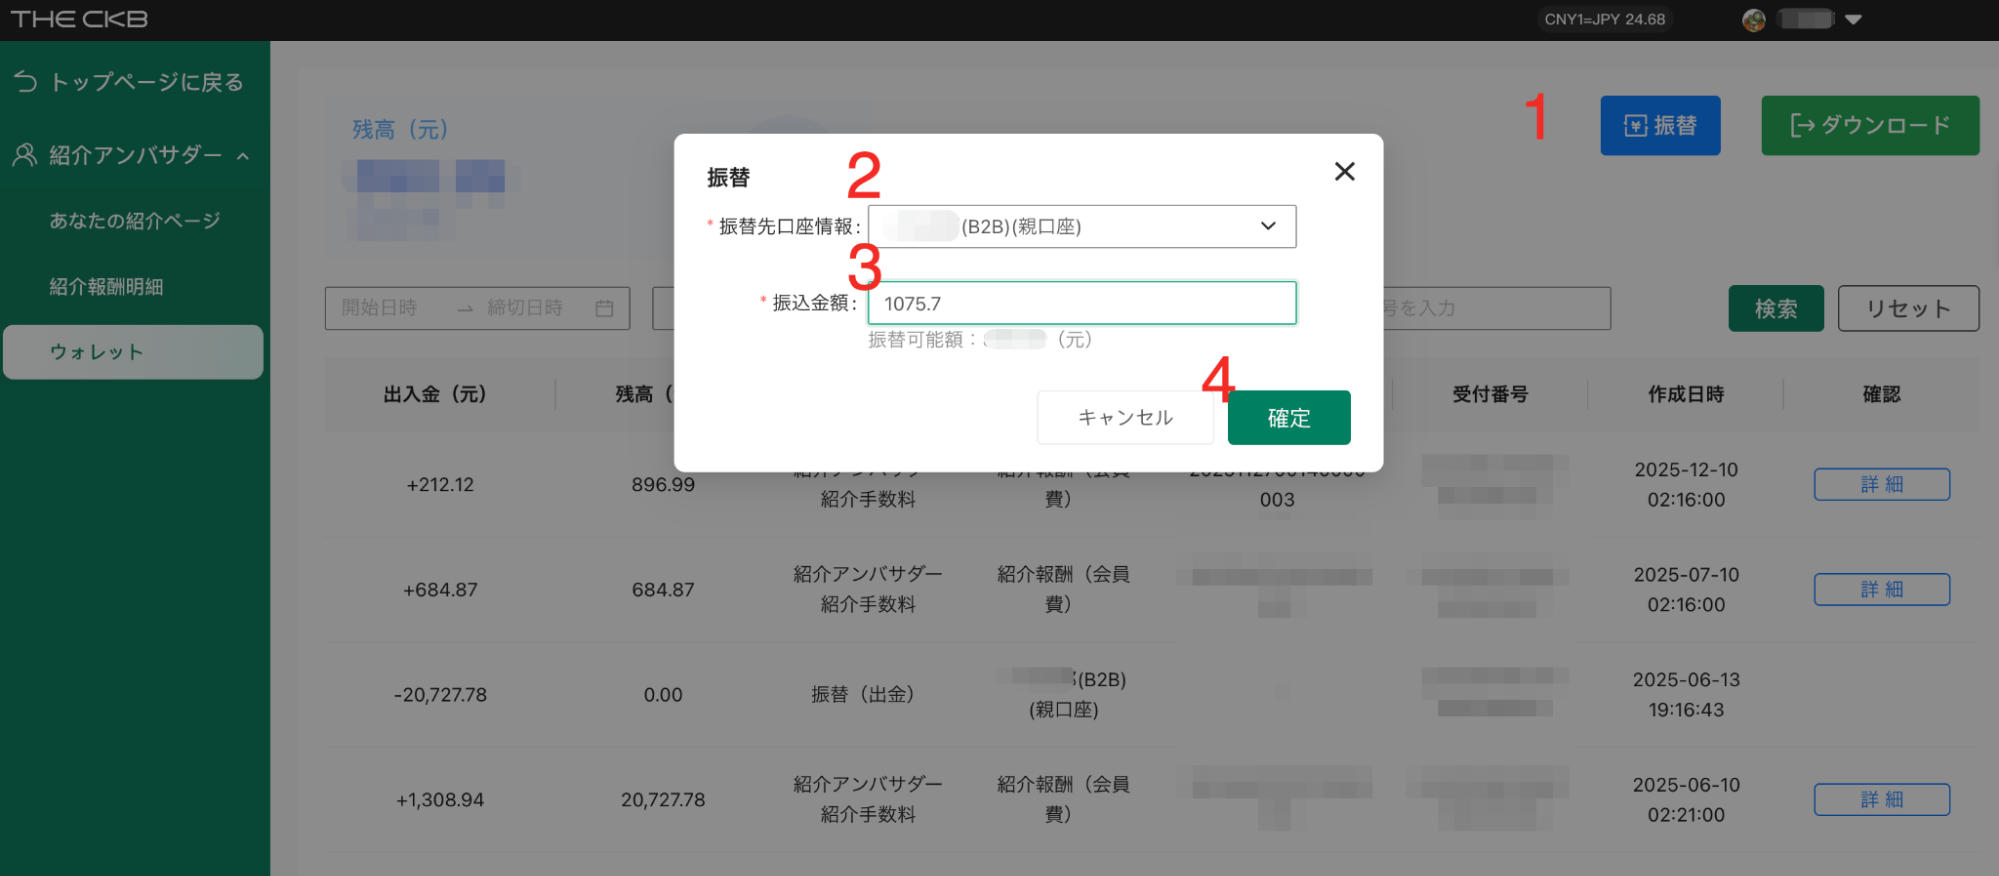
Task: Click the リセット button
Action: [1908, 308]
